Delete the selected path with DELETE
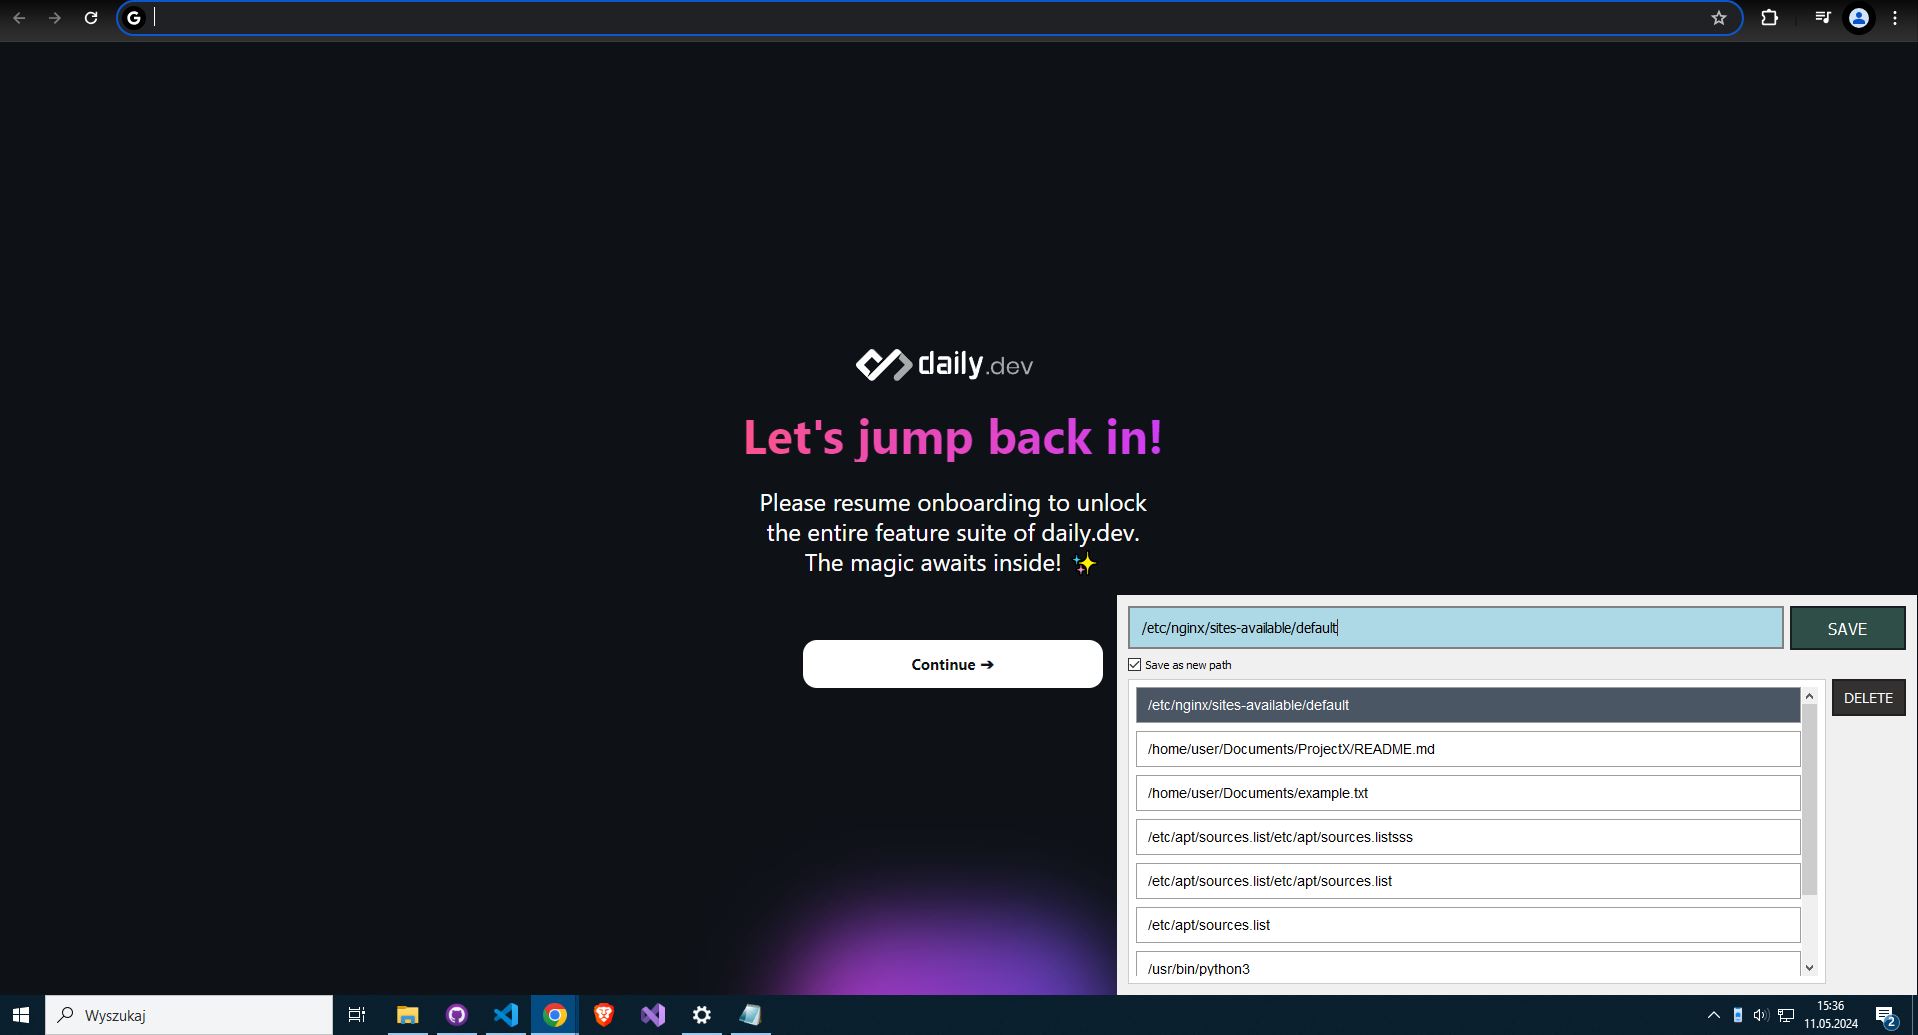The height and width of the screenshot is (1035, 1918). point(1868,698)
